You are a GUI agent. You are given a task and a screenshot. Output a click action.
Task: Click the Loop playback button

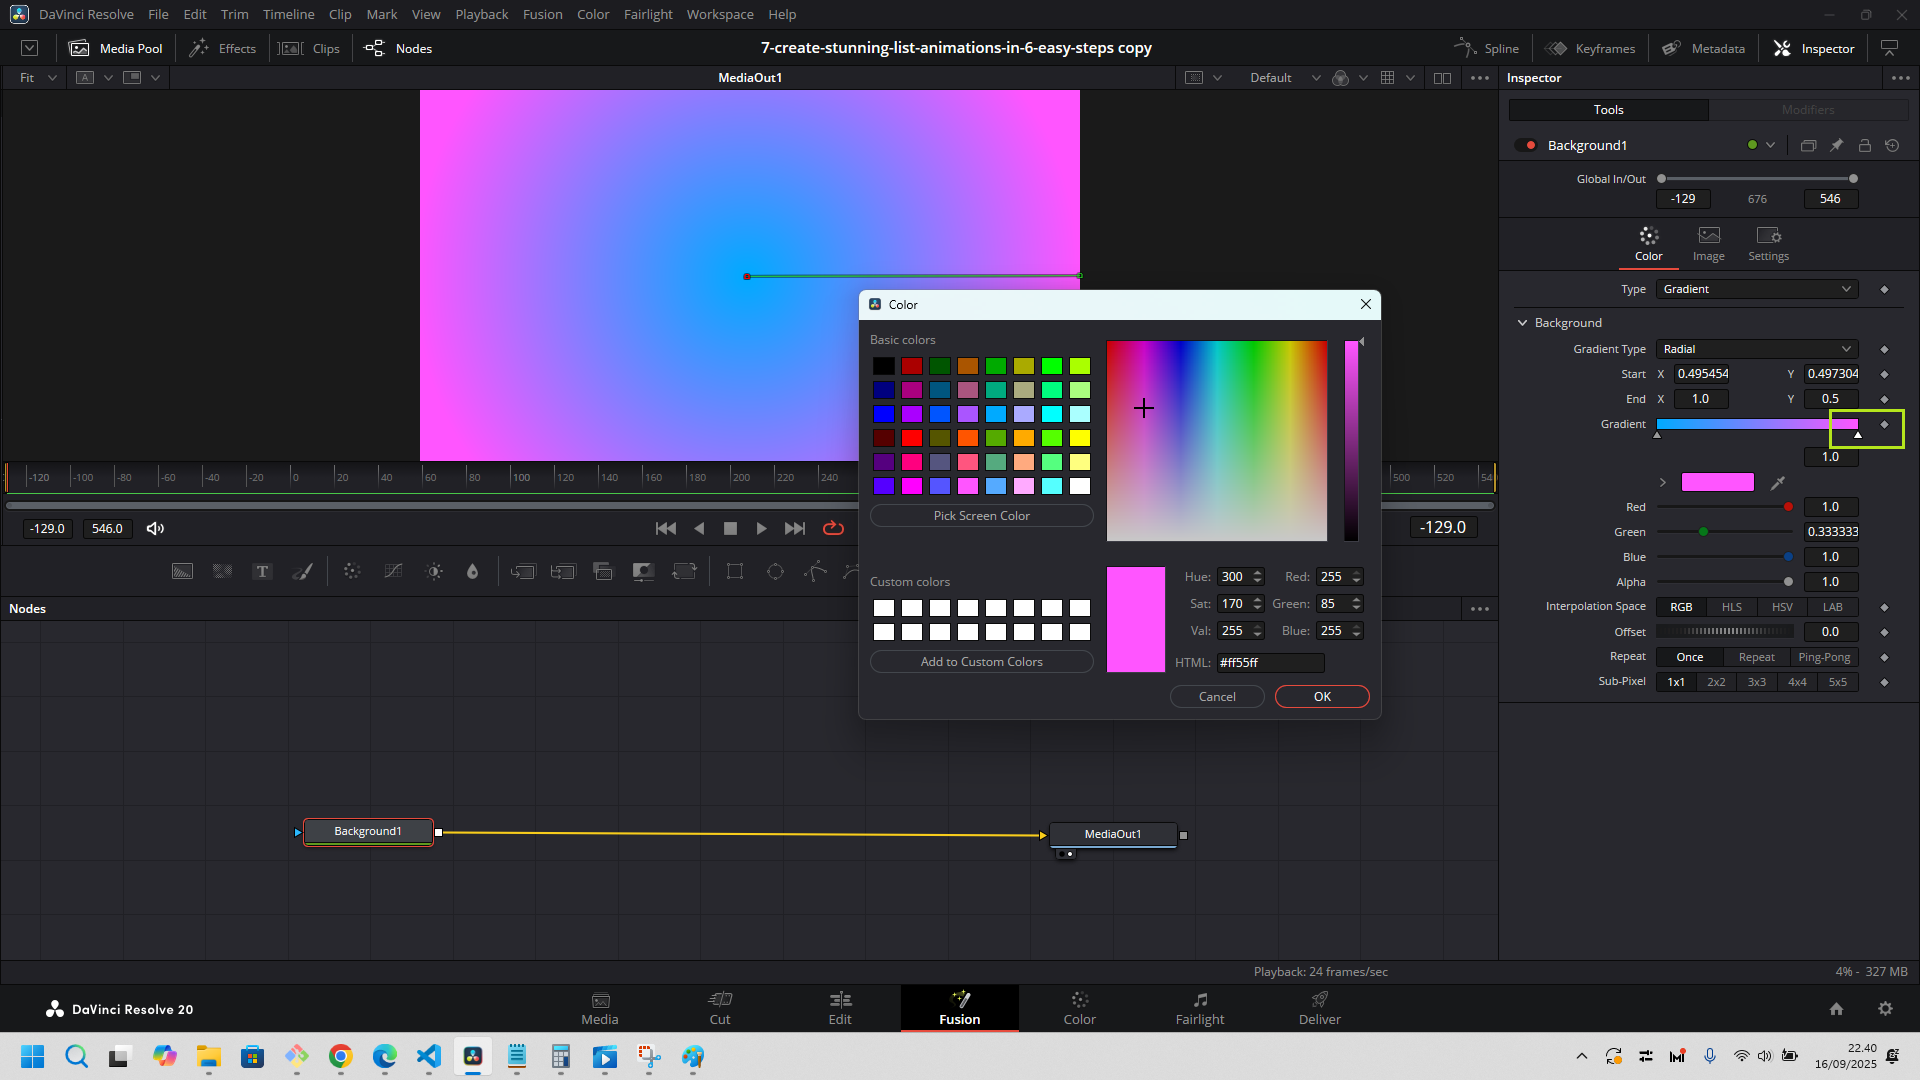(x=833, y=528)
